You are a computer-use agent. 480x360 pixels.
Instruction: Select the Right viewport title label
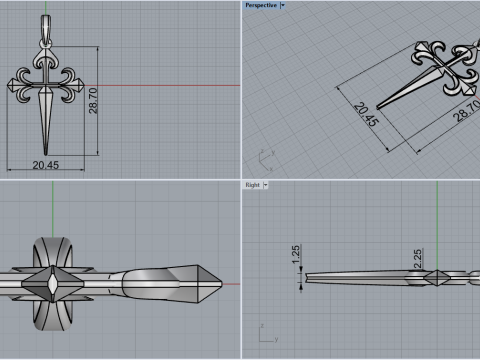(x=252, y=185)
